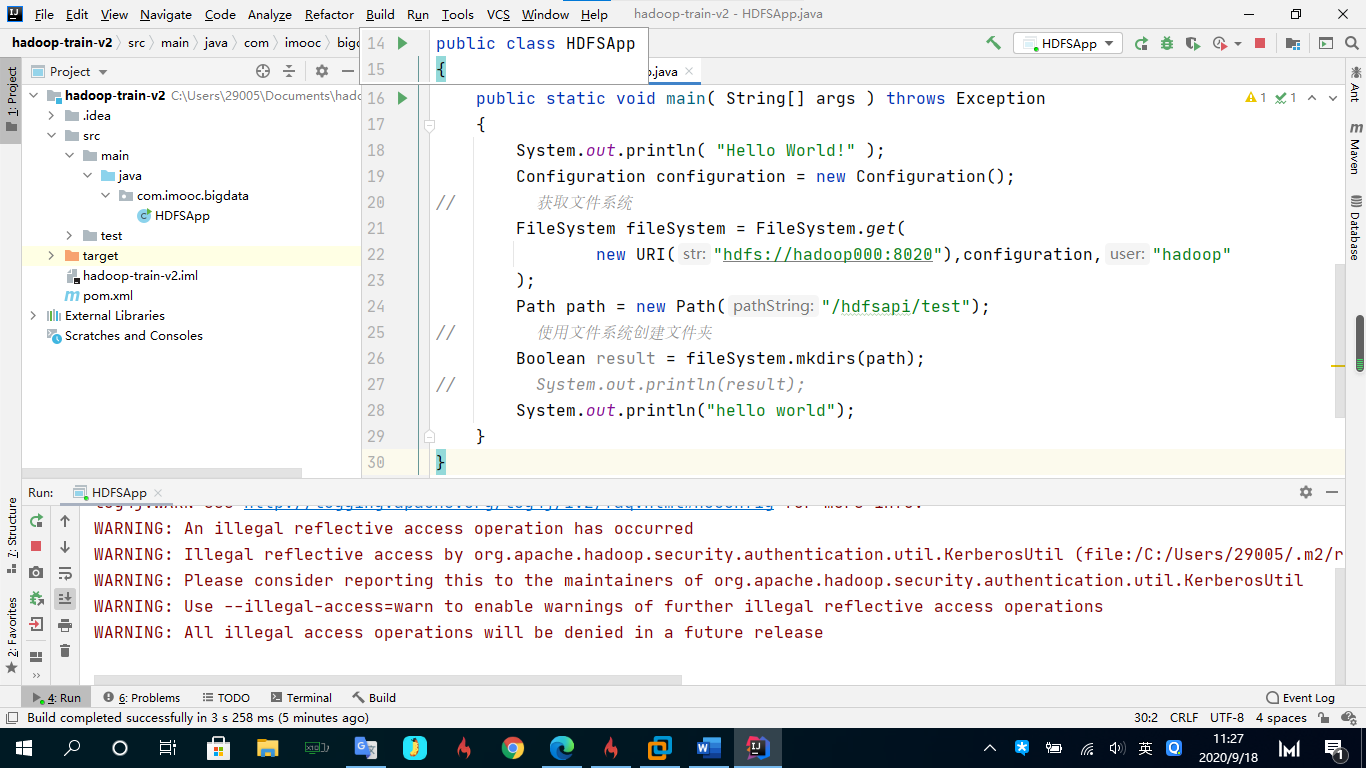Hide the Project tool window

point(347,71)
